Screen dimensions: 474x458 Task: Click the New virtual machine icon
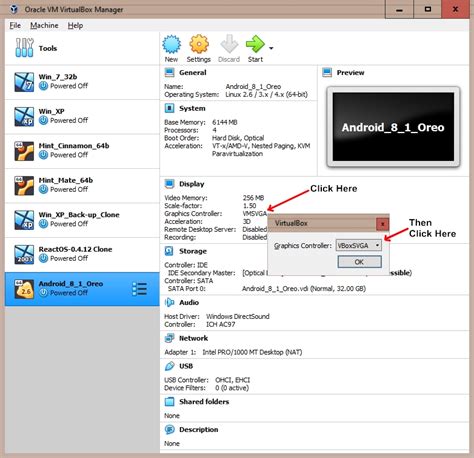[172, 44]
